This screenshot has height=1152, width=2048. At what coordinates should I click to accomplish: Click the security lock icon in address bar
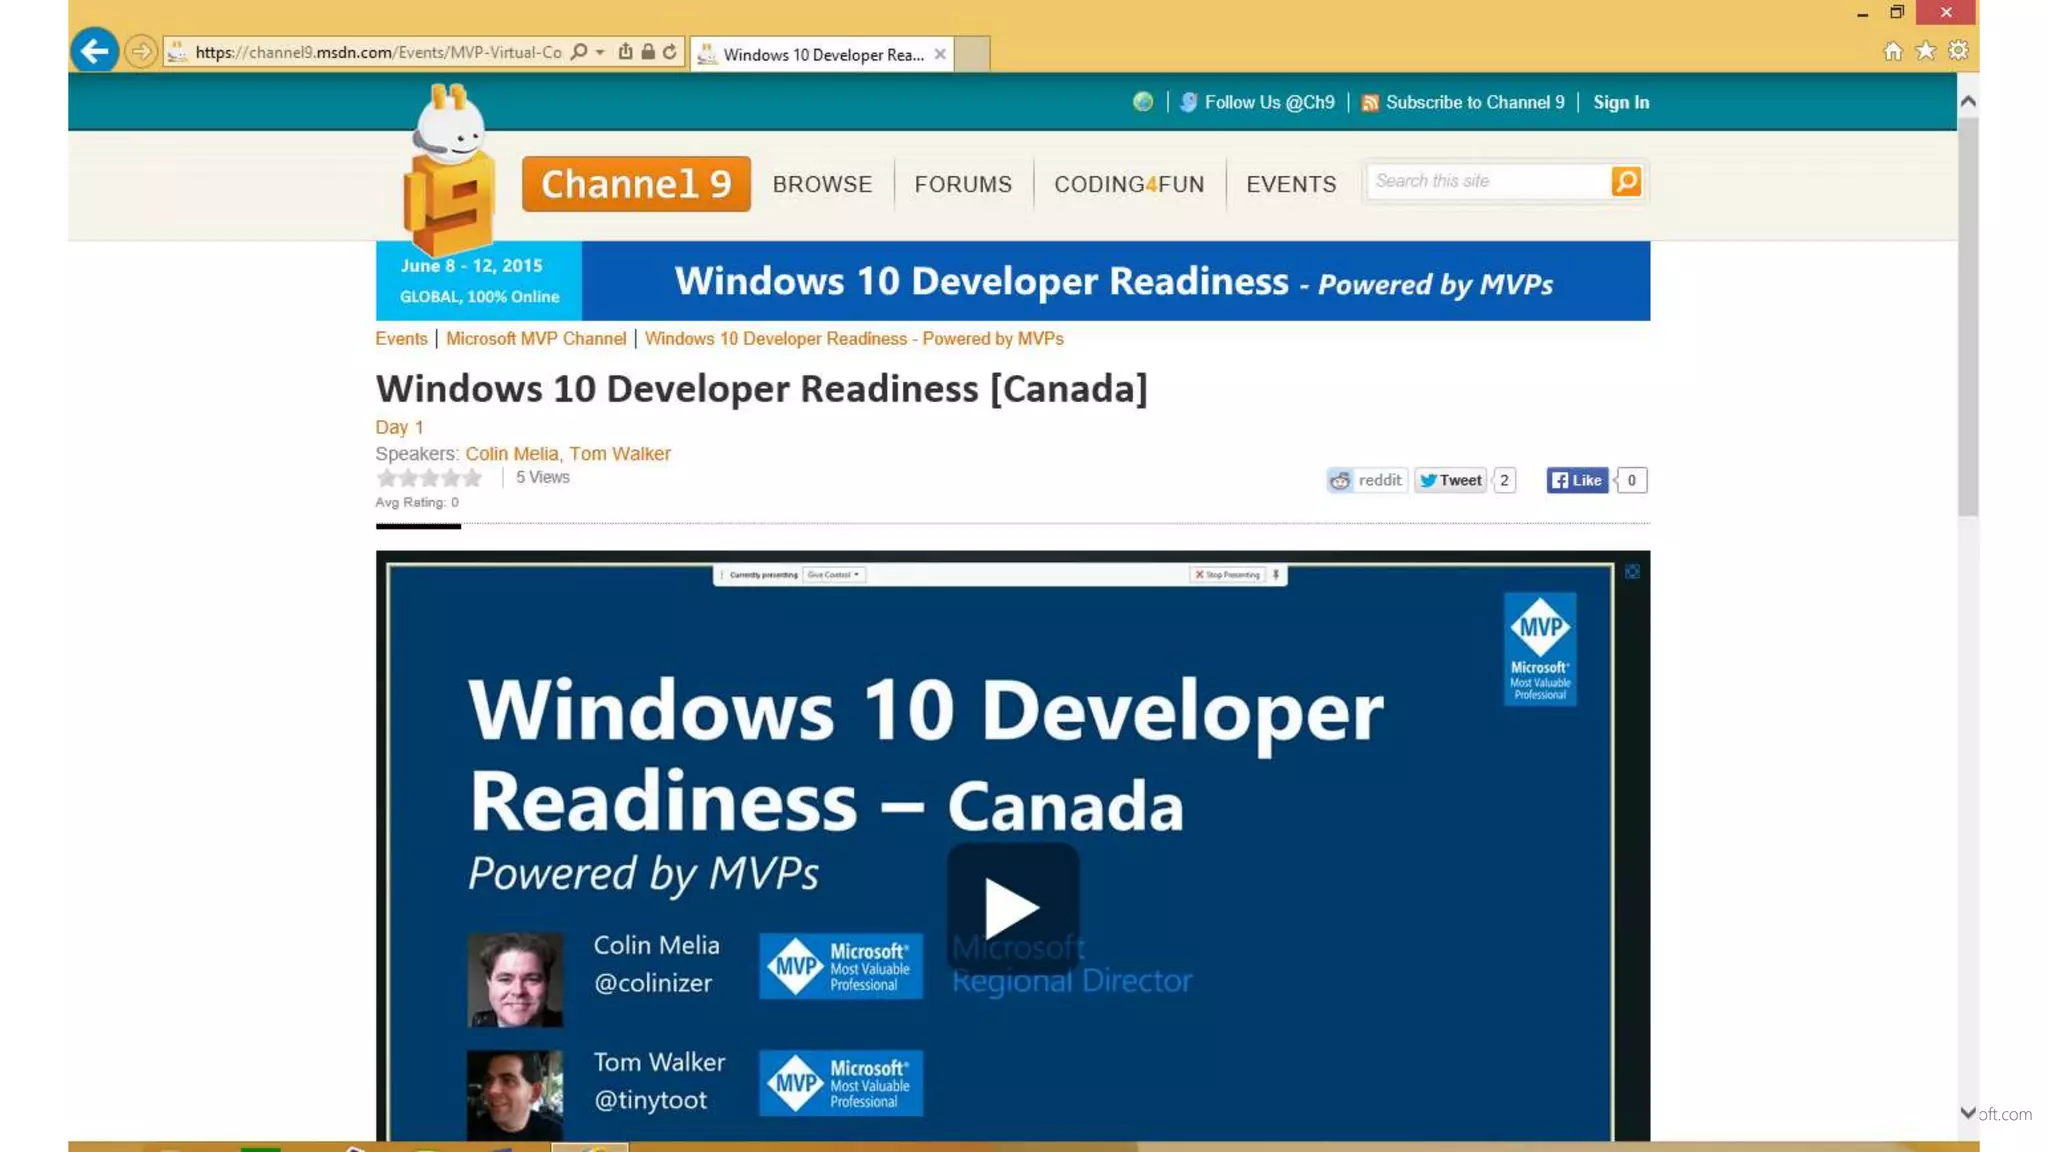pyautogui.click(x=648, y=52)
